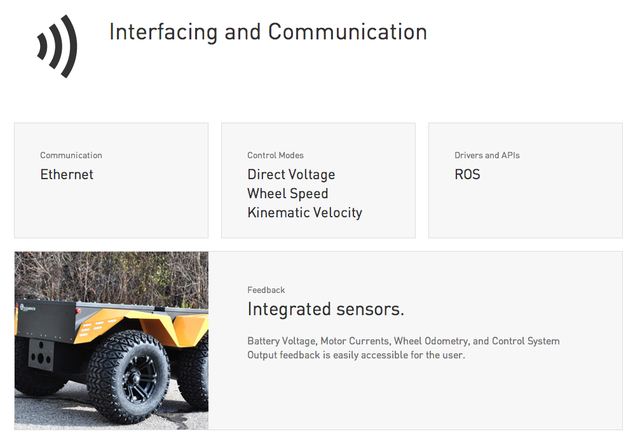Click the Drivers and APIs label
This screenshot has height=448, width=640.
pos(487,155)
